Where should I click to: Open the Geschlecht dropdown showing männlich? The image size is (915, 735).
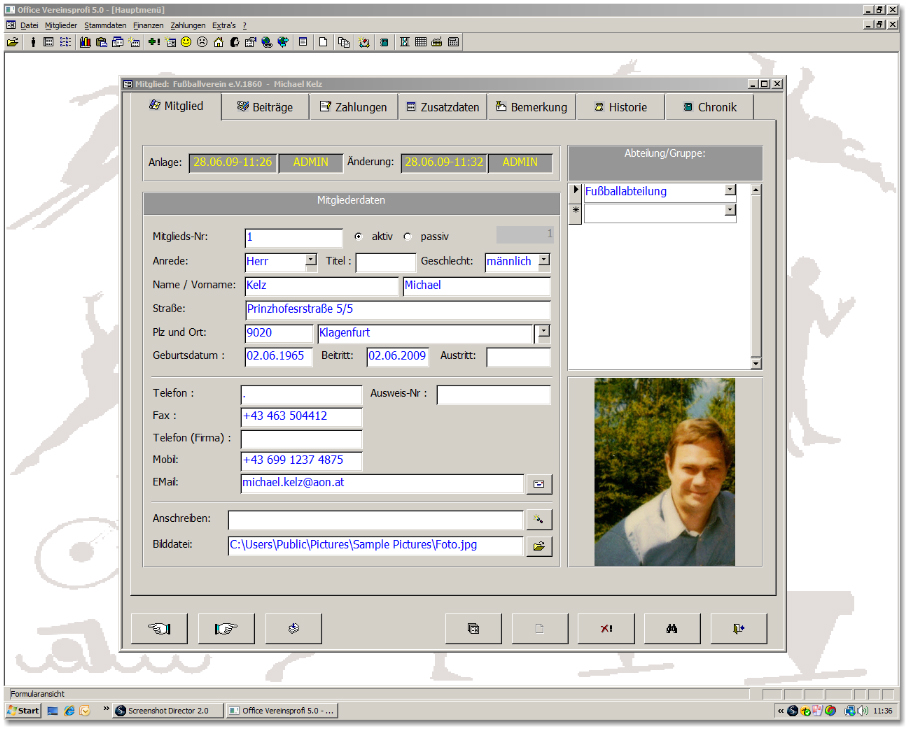544,260
